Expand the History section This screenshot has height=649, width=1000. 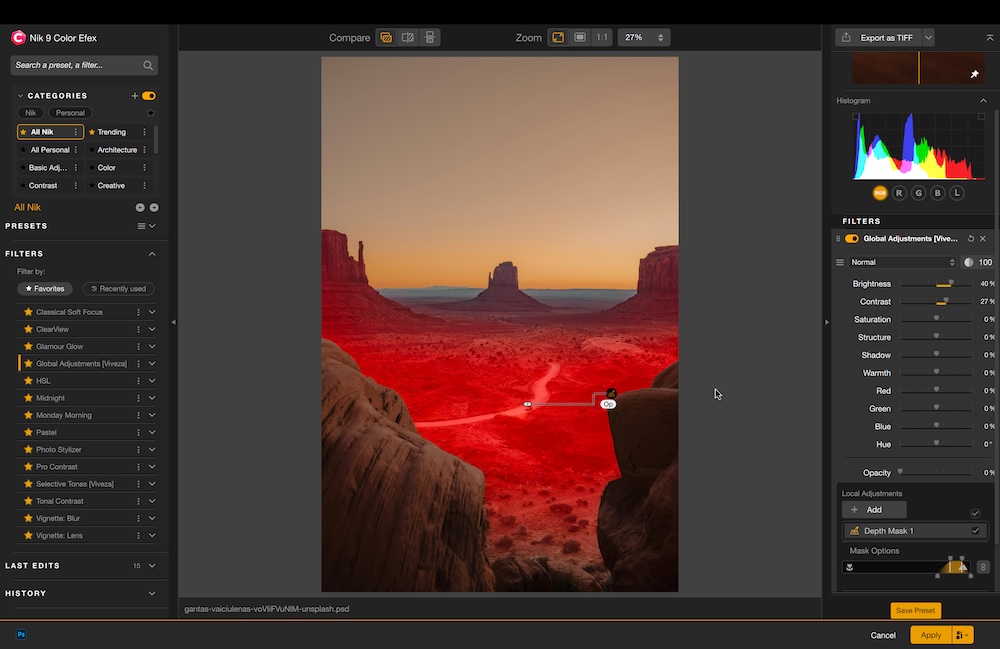click(x=152, y=593)
